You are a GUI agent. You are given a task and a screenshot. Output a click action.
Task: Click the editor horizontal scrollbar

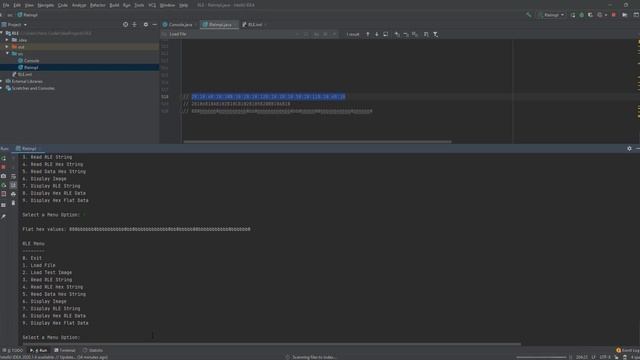318,142
